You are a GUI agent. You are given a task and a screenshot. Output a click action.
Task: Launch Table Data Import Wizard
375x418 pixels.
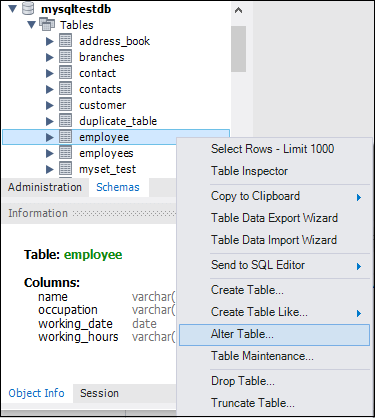275,240
